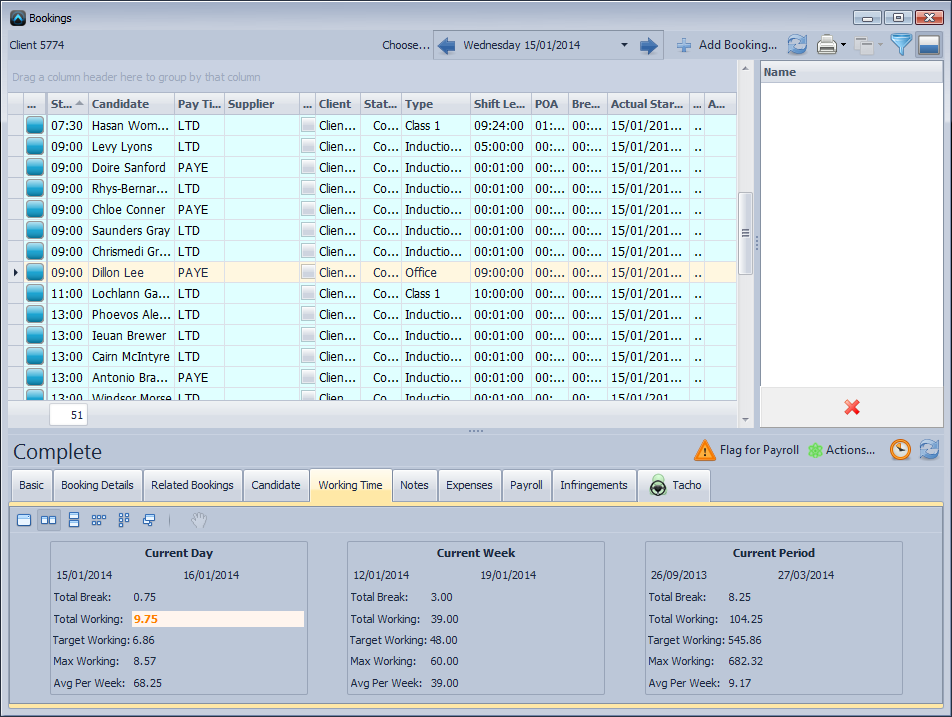The width and height of the screenshot is (952, 717).
Task: Go to next day with right arrow
Action: pos(648,46)
